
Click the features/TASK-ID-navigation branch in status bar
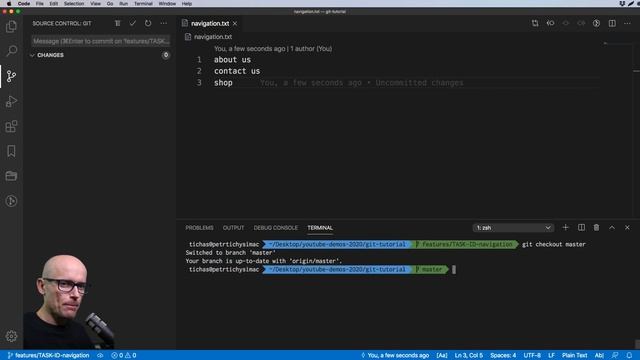pos(48,355)
